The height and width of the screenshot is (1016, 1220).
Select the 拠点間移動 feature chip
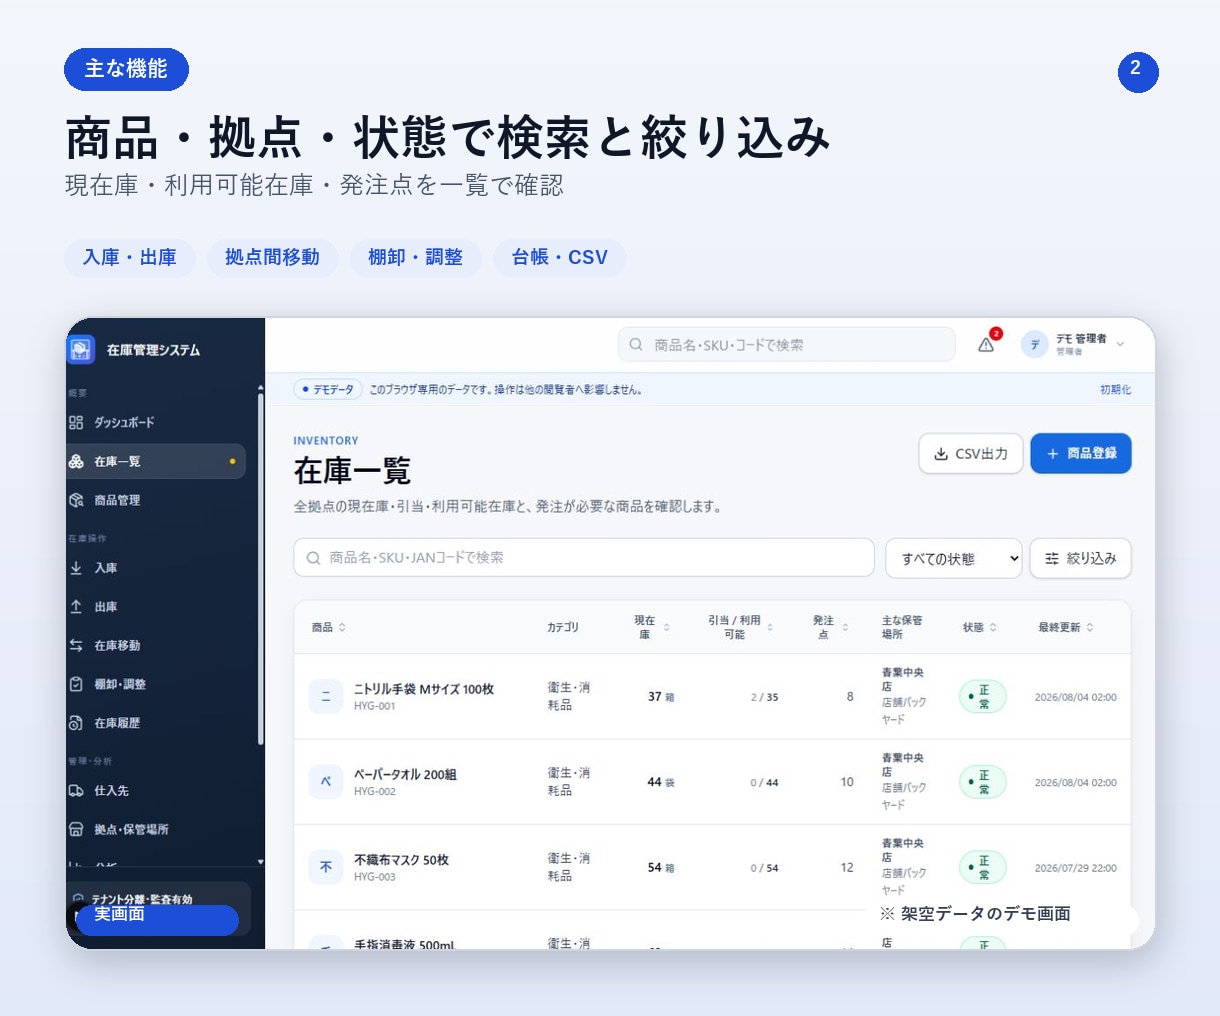272,258
